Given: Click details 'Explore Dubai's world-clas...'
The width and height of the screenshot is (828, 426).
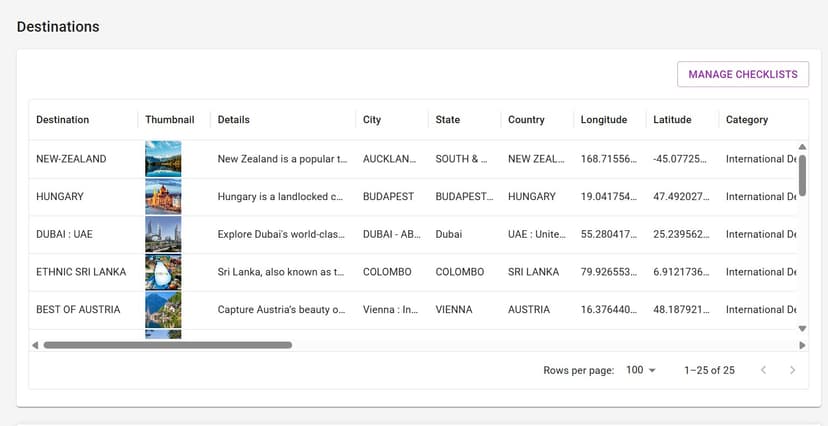Looking at the screenshot, I should tap(281, 234).
